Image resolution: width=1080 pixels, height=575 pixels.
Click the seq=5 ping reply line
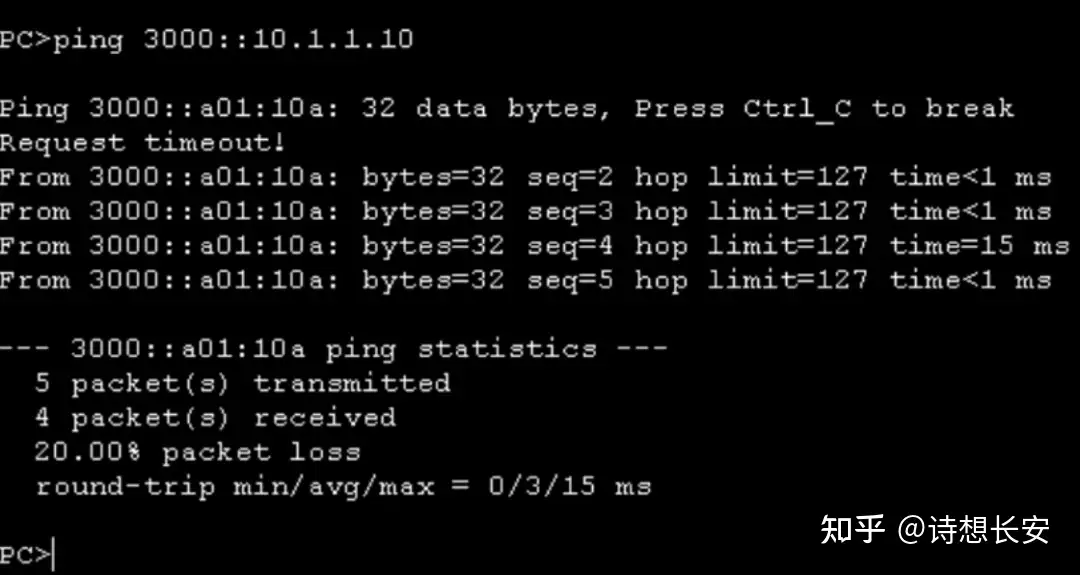point(525,280)
